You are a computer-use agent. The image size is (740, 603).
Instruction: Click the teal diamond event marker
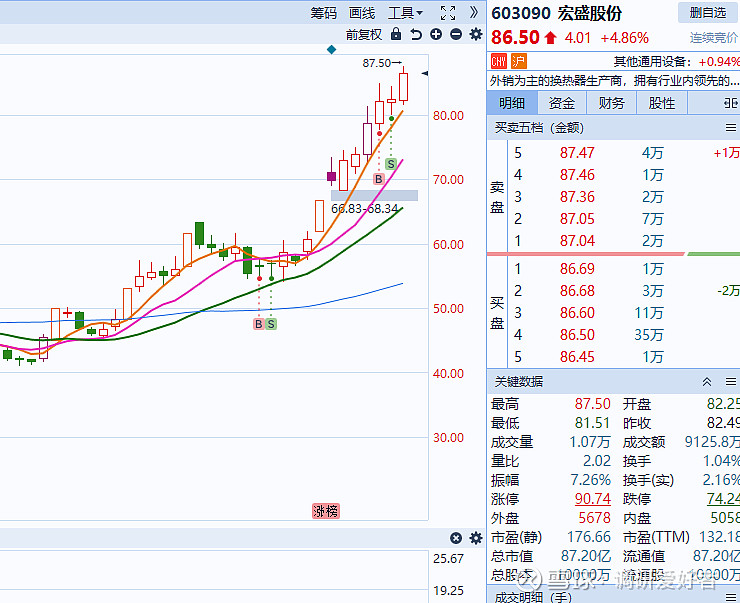[x=332, y=50]
